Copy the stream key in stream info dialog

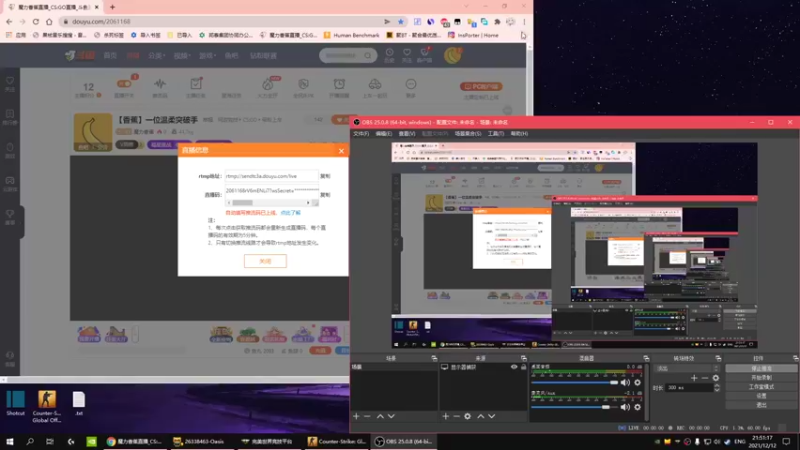[x=325, y=194]
